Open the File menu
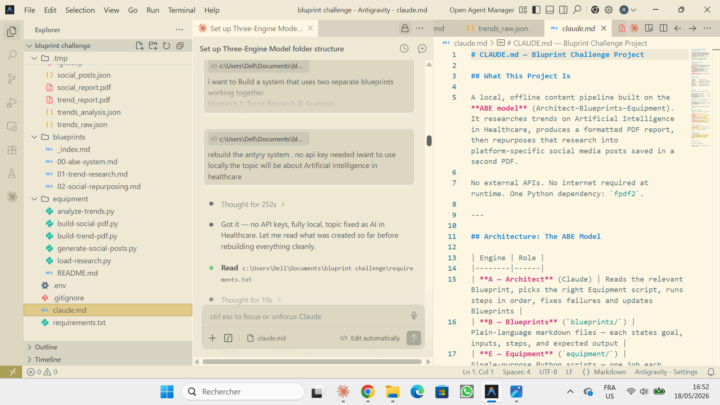The width and height of the screenshot is (720, 405). (29, 10)
